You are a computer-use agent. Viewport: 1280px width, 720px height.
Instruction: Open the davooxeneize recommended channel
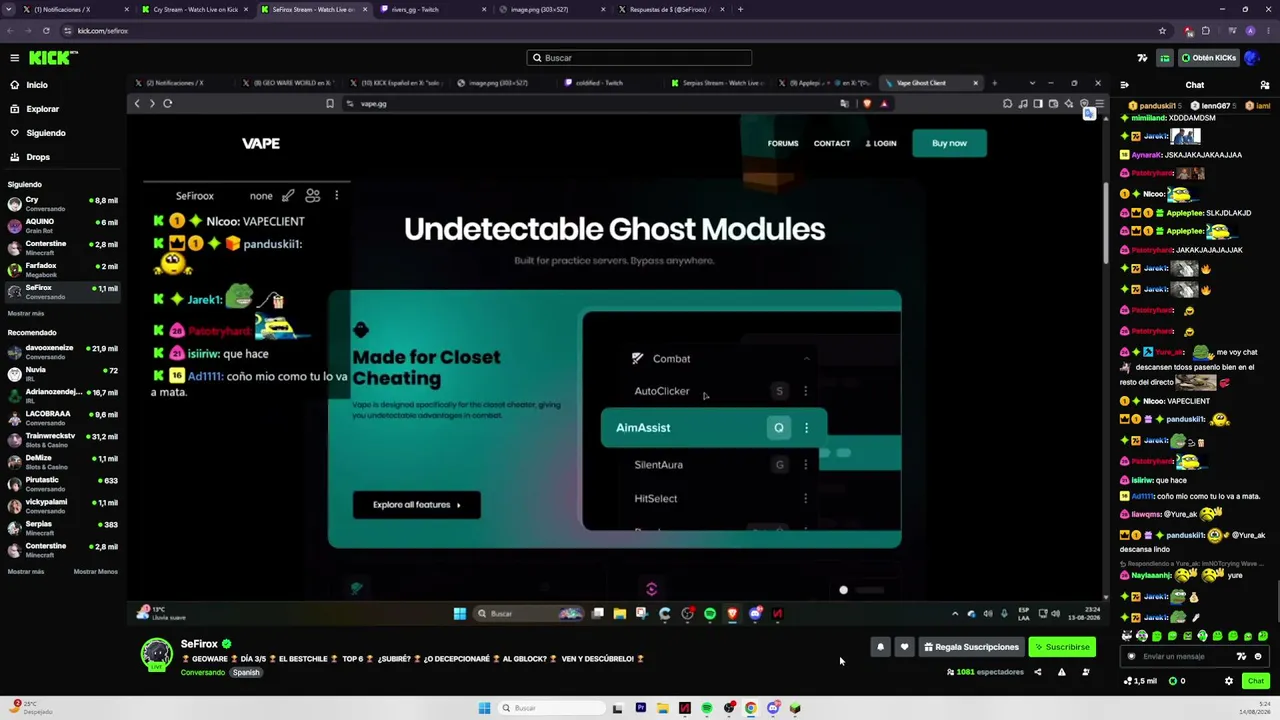coord(62,352)
